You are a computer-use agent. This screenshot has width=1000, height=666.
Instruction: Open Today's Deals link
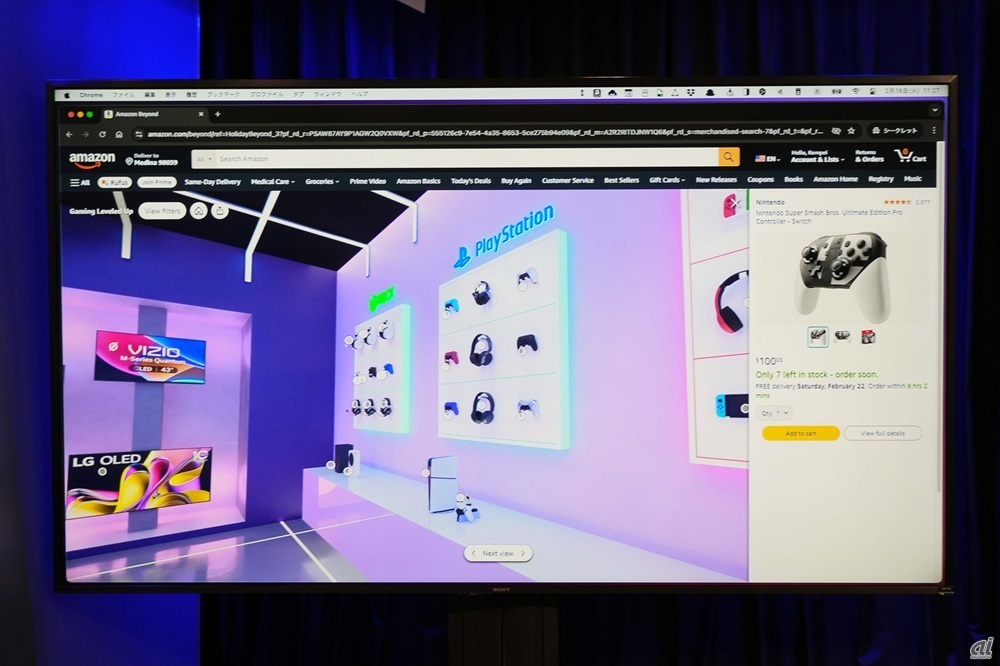(x=471, y=181)
